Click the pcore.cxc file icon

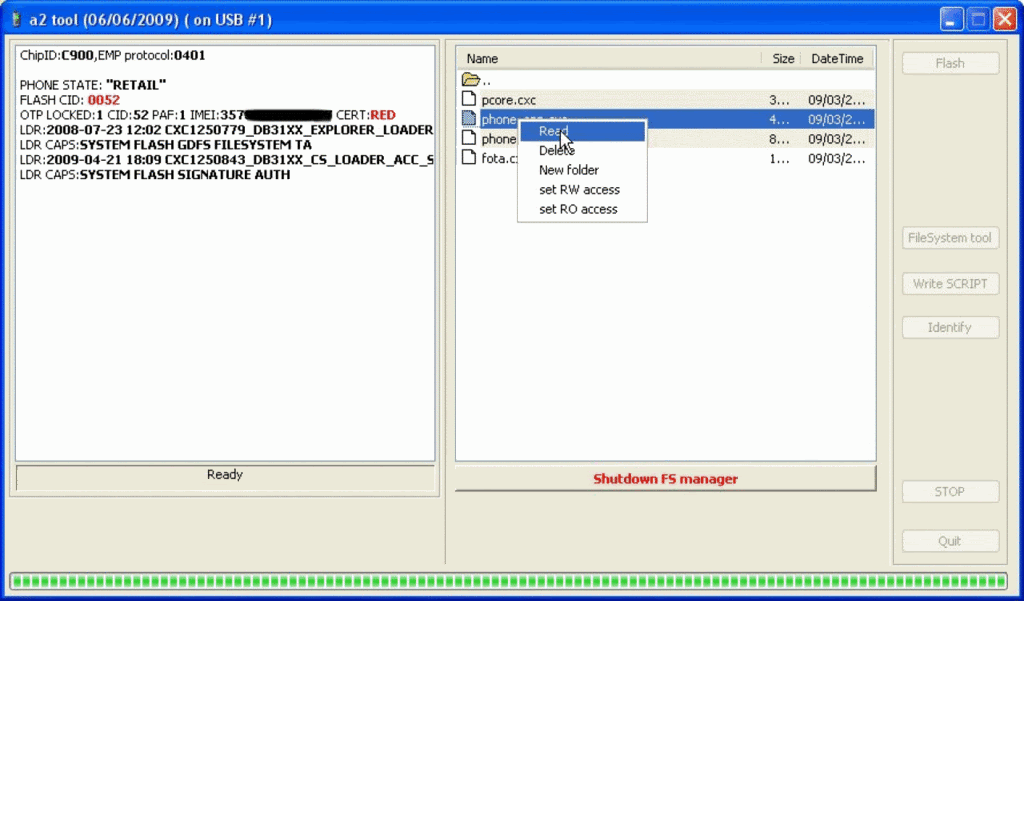pyautogui.click(x=470, y=99)
